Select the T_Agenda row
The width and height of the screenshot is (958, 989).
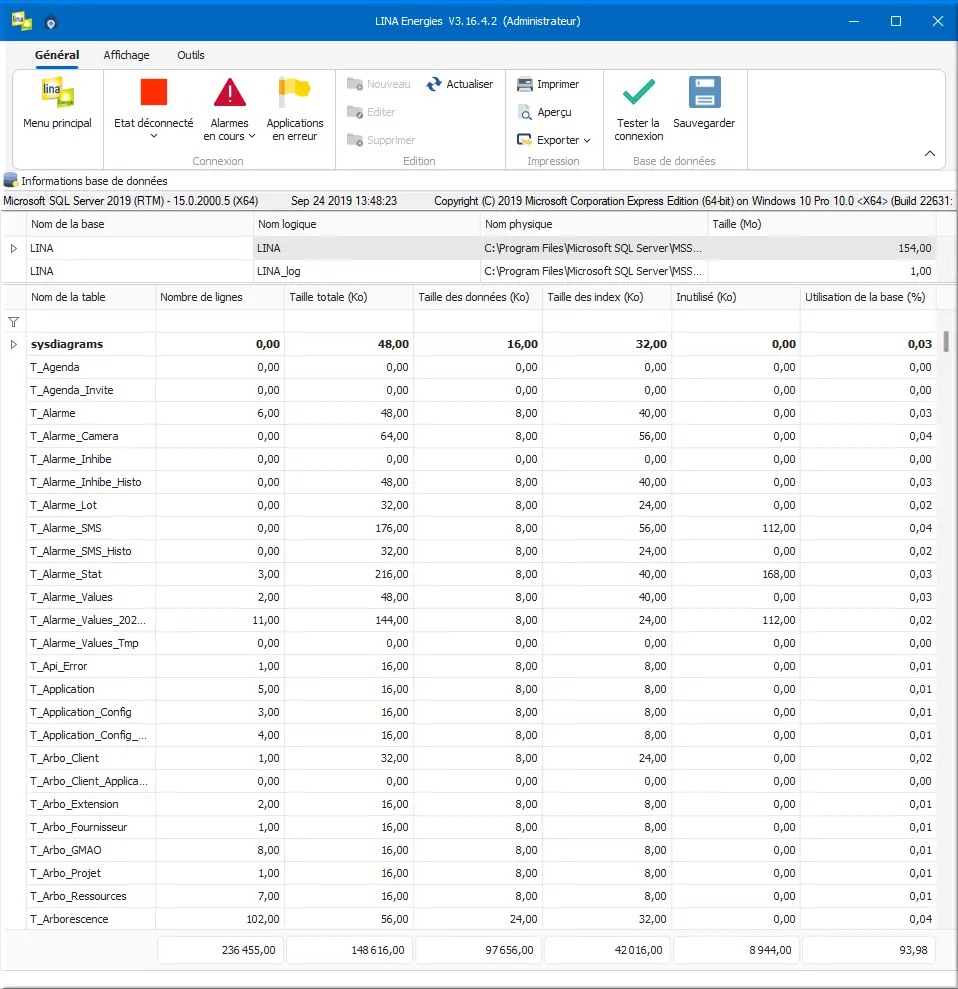point(481,367)
